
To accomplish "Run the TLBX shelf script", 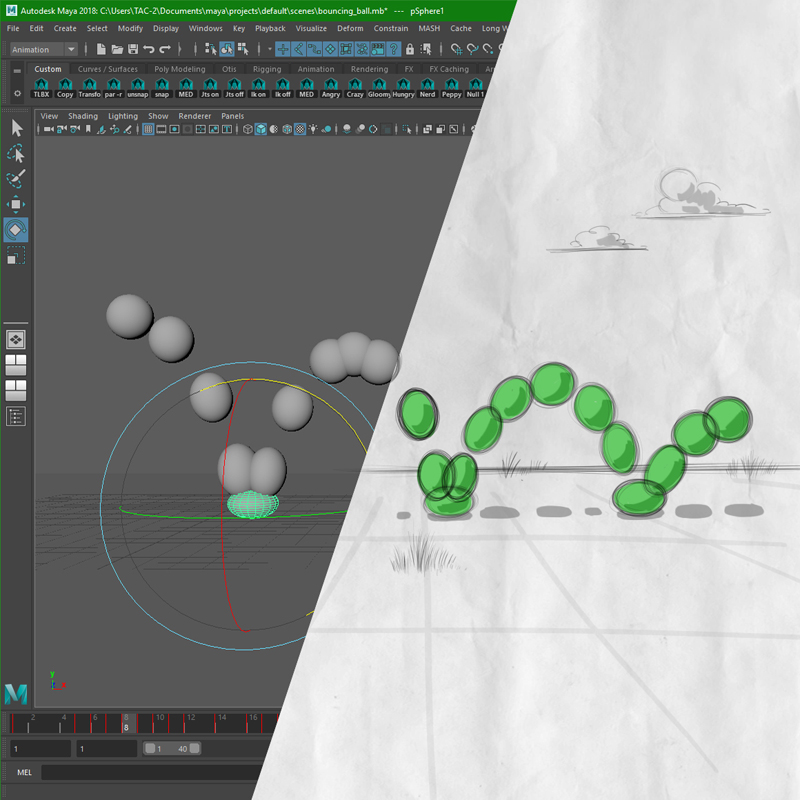I will 41,88.
